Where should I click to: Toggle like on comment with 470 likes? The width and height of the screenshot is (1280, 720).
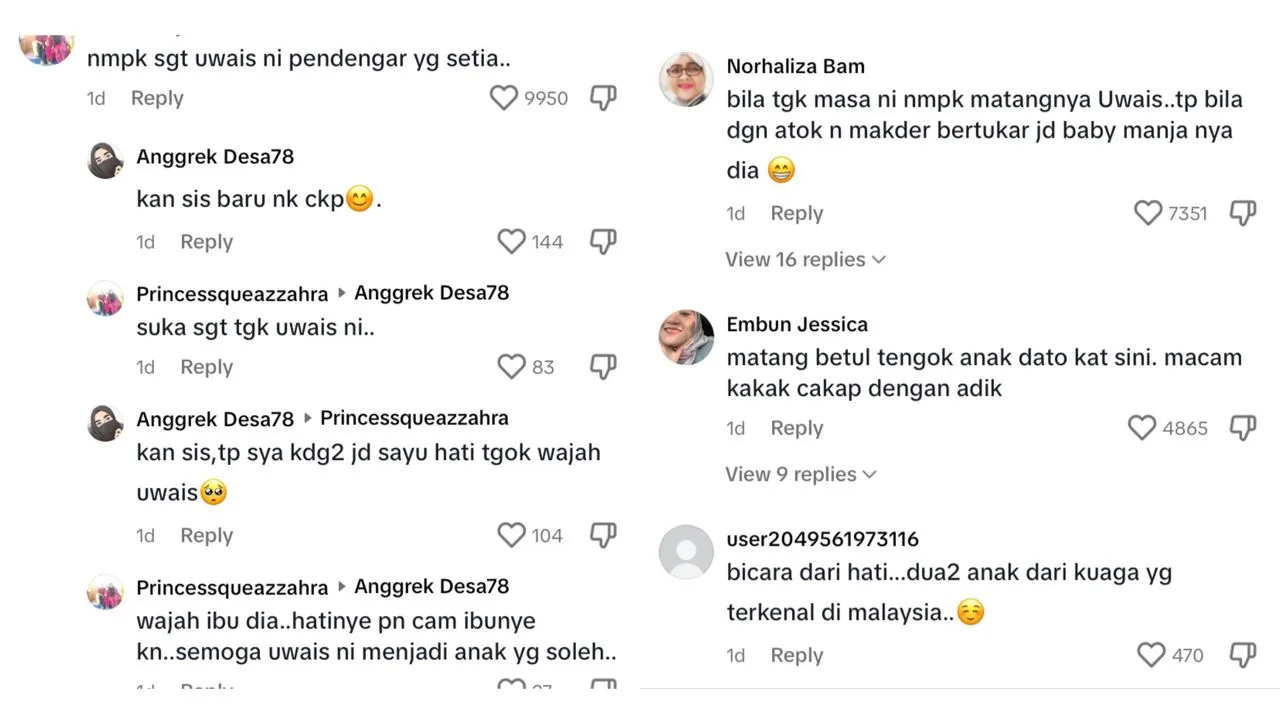[1152, 656]
